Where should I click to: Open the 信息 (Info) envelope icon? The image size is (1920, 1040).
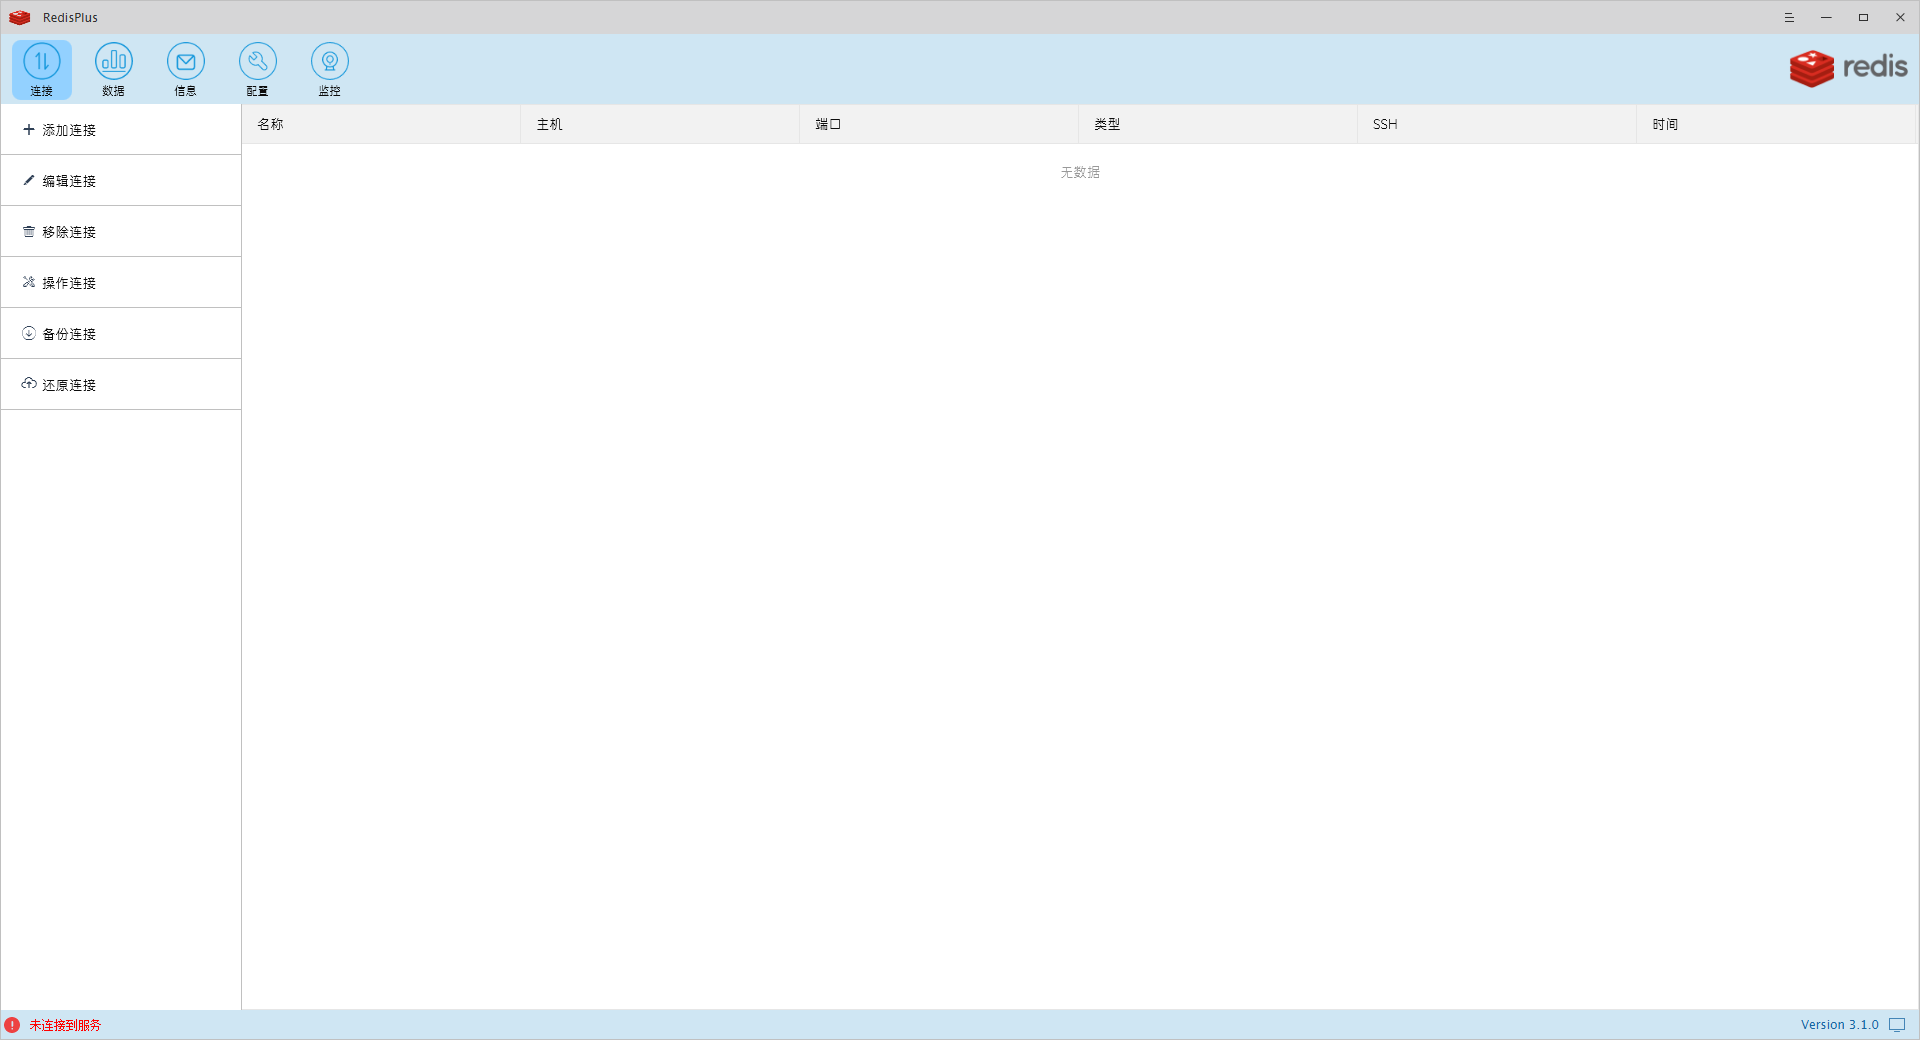tap(186, 68)
